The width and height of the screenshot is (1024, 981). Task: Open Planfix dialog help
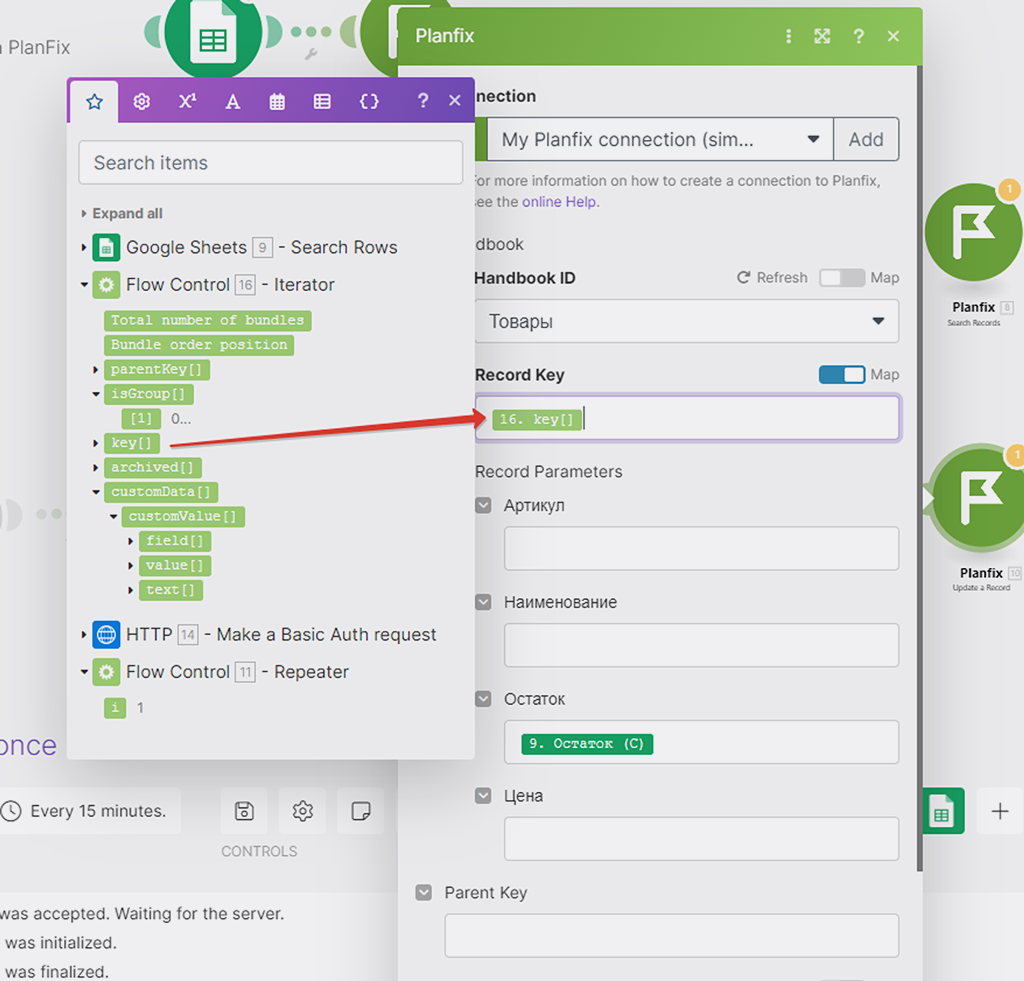(859, 36)
